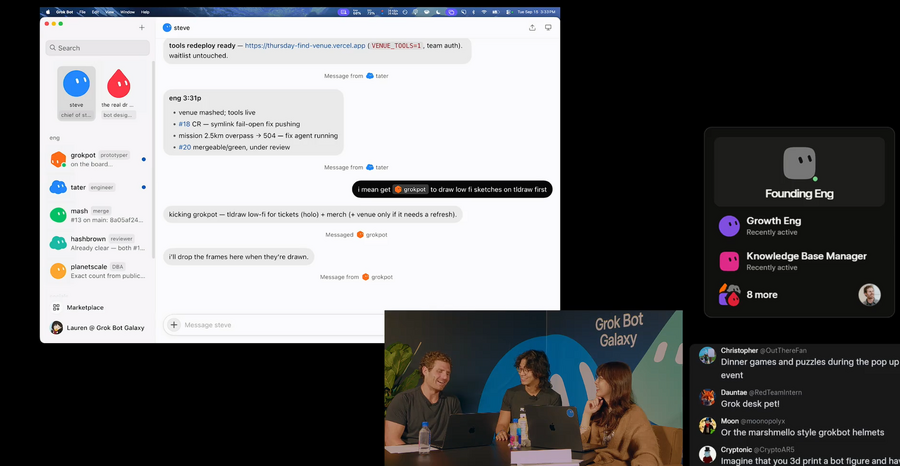
Task: Click the Founding Eng bot avatar
Action: point(799,164)
